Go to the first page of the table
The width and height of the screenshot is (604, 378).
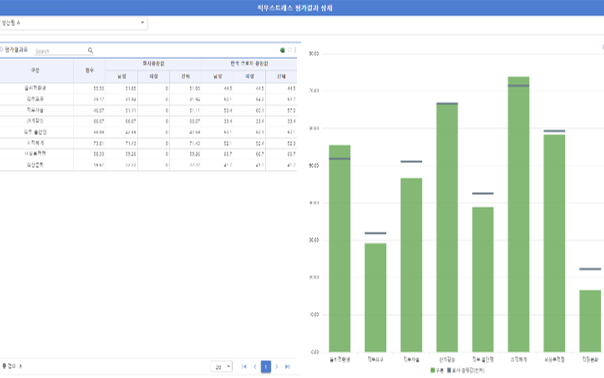(244, 367)
